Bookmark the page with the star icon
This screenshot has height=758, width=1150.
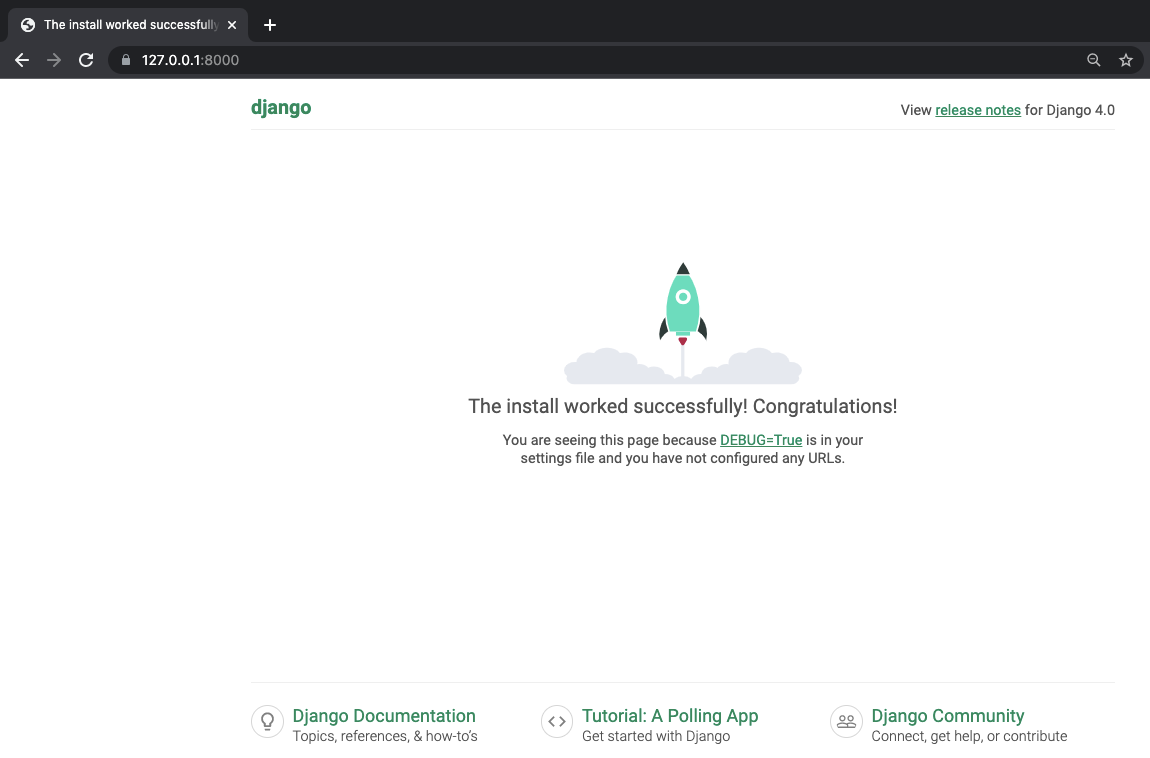point(1126,60)
